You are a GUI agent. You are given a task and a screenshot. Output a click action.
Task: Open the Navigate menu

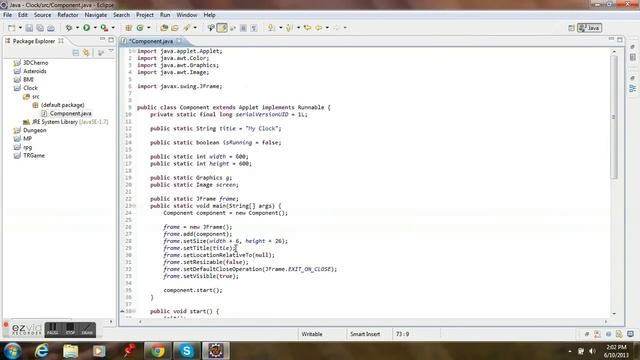point(96,15)
